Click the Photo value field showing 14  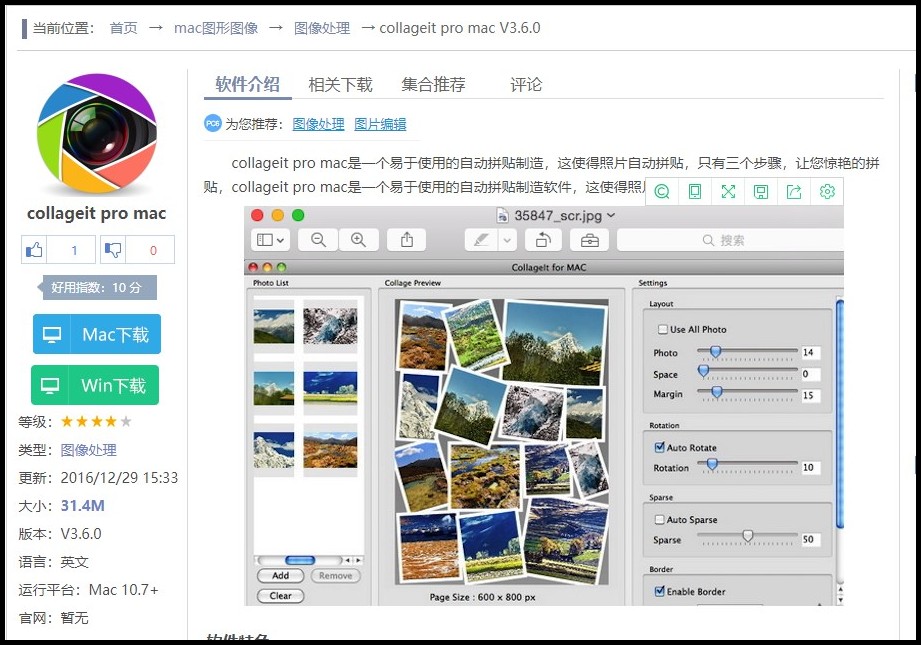coord(811,352)
